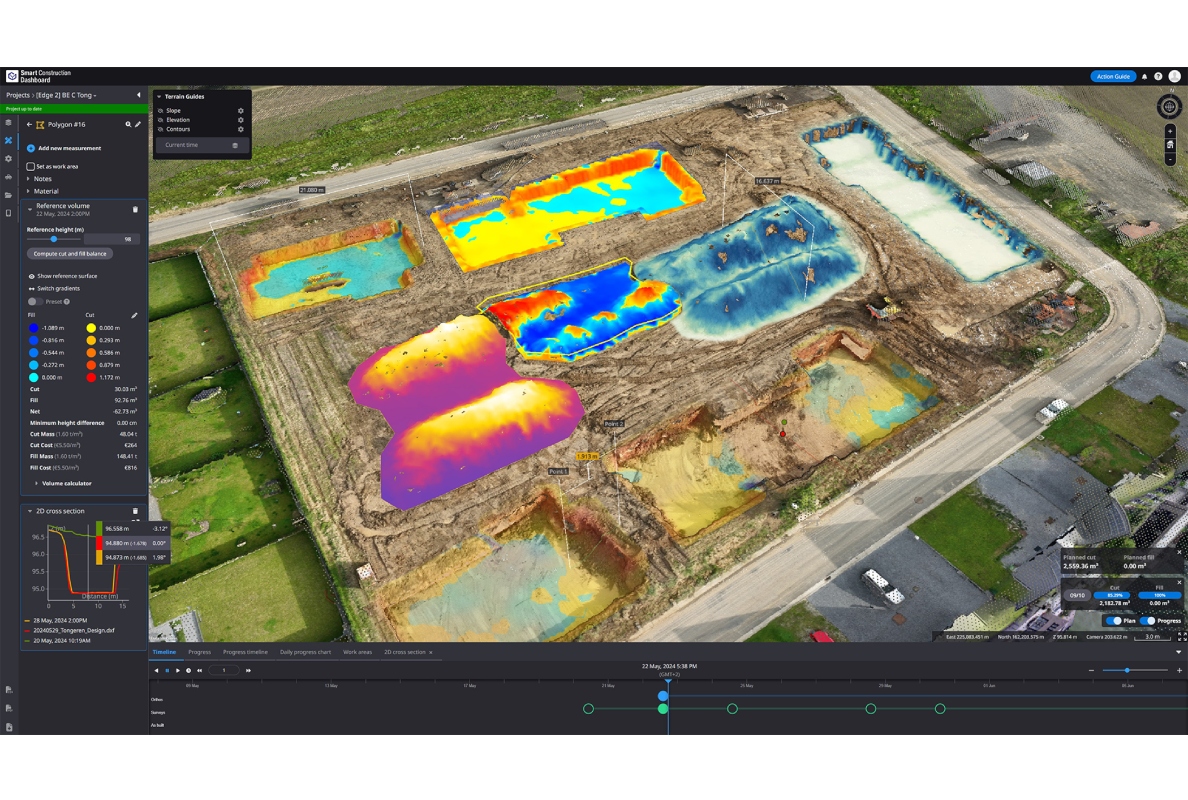Viewport: 1188px width, 800px height.
Task: Close the 2D cross section tab
Action: point(431,652)
